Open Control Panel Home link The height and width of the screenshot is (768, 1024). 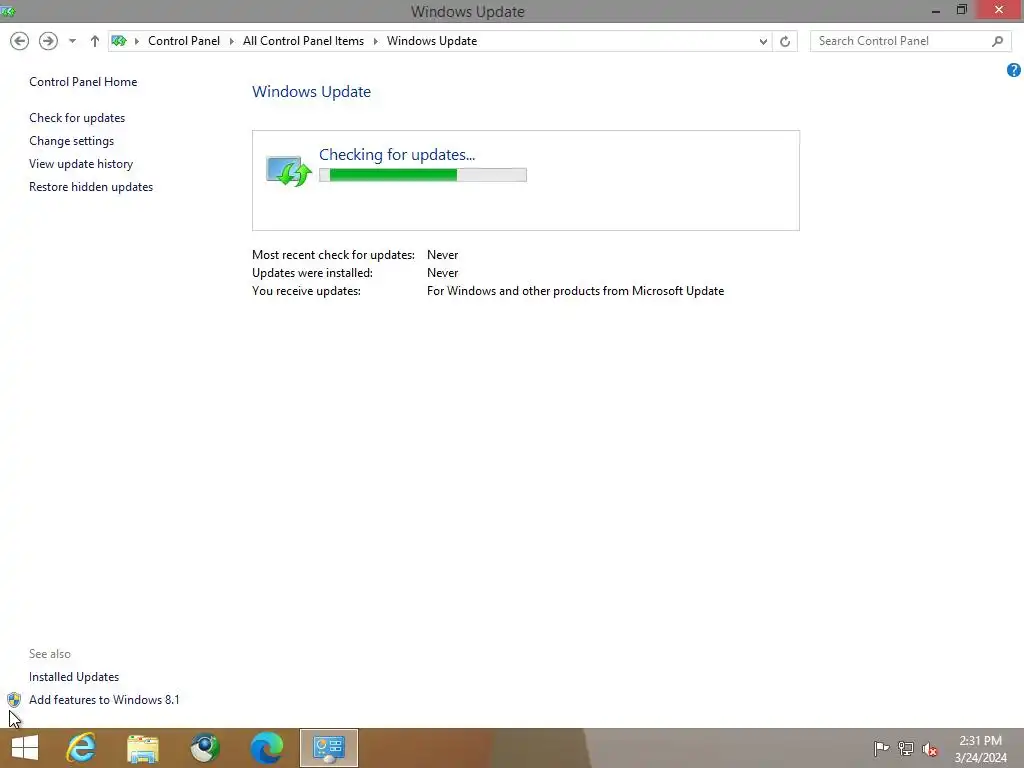(83, 82)
